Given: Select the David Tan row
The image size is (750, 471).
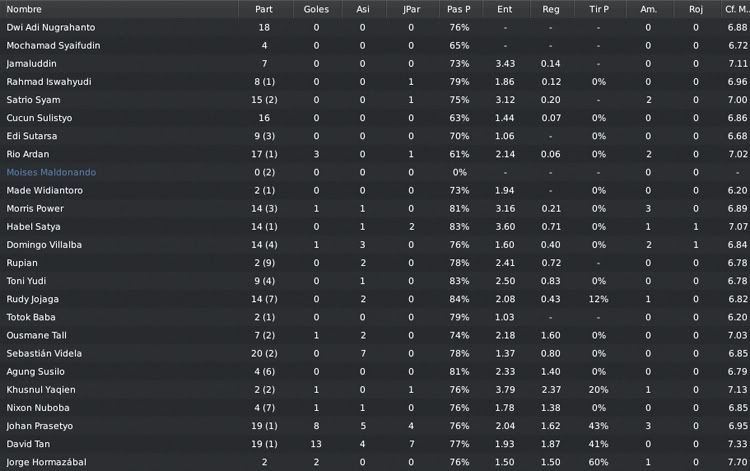Looking at the screenshot, I should [375, 444].
